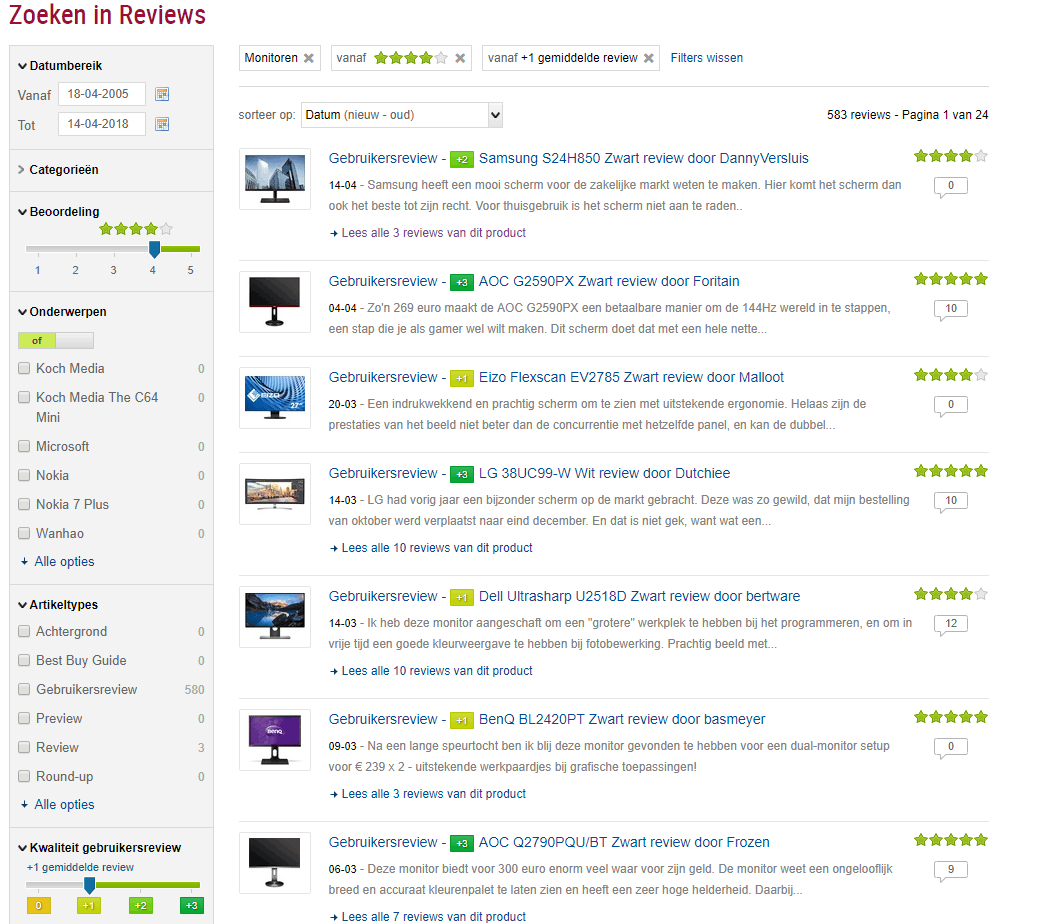Read all 10 reviews of LG 38UC99-W
1046x924 pixels.
pyautogui.click(x=437, y=548)
